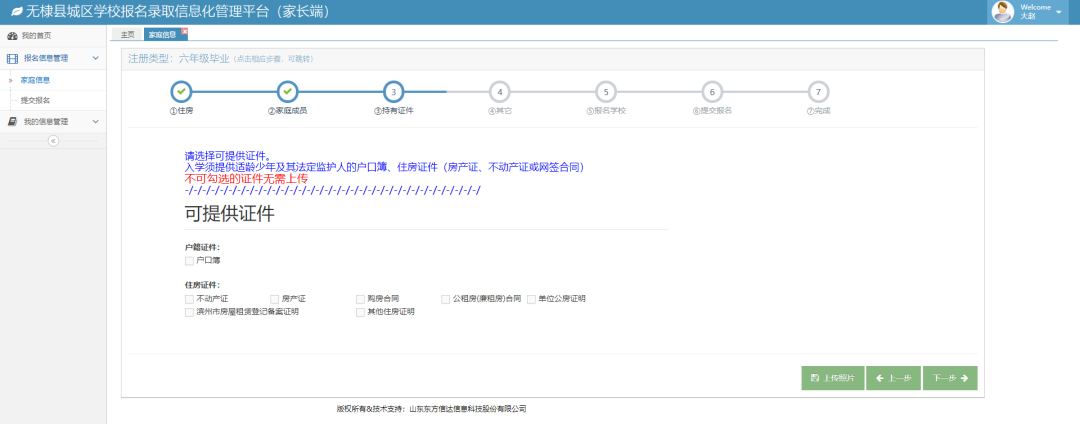
Task: Tick the 不动产证 checkbox
Action: click(189, 298)
